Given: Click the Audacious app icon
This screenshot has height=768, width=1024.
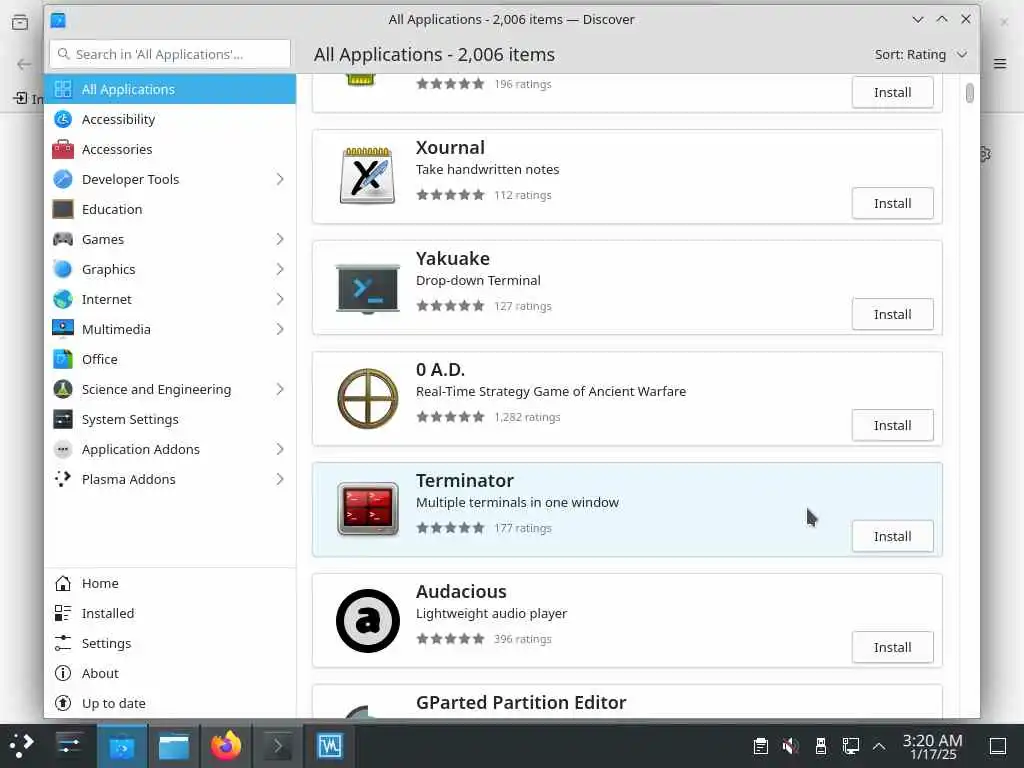Looking at the screenshot, I should tap(368, 620).
